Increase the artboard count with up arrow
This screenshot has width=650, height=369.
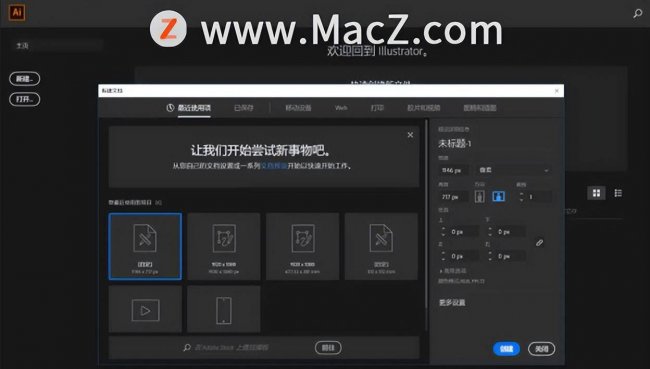pos(521,194)
